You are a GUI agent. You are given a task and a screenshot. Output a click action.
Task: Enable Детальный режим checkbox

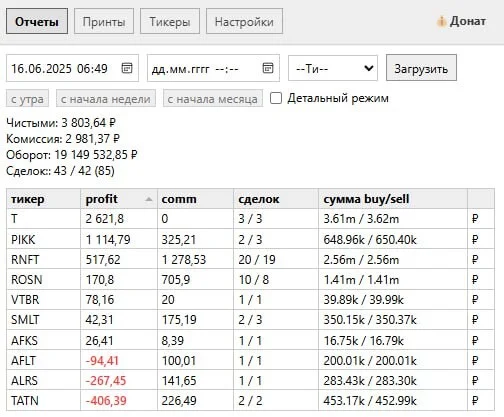click(x=276, y=98)
